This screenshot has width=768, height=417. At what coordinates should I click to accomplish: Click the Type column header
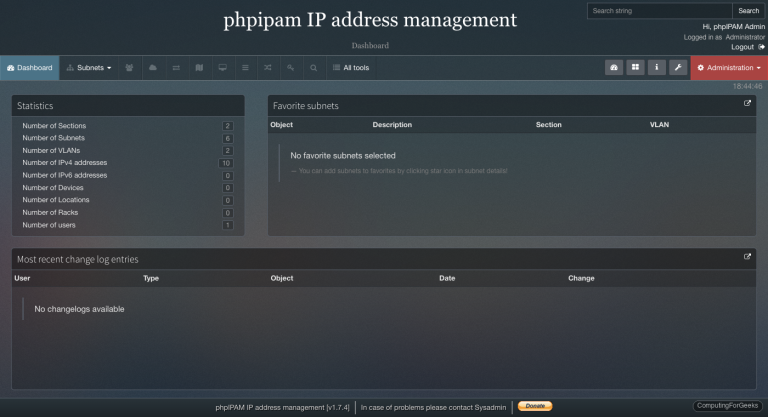coord(151,278)
